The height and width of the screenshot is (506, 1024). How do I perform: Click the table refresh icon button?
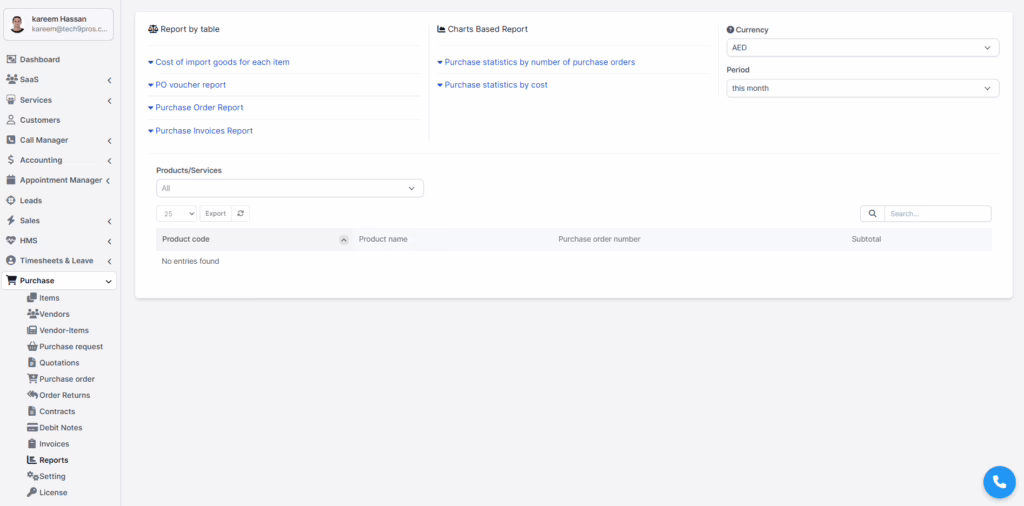click(240, 213)
